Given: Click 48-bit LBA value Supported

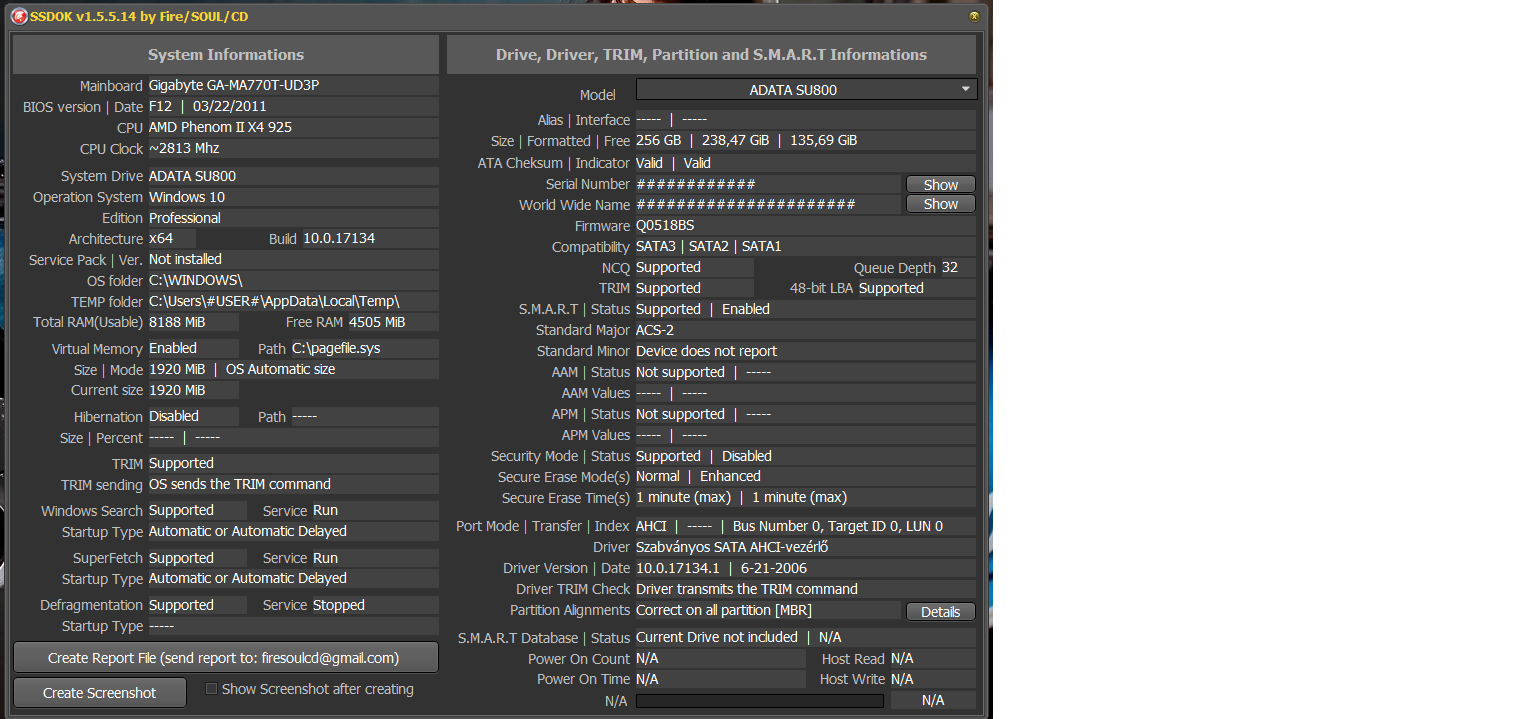Looking at the screenshot, I should click(917, 289).
